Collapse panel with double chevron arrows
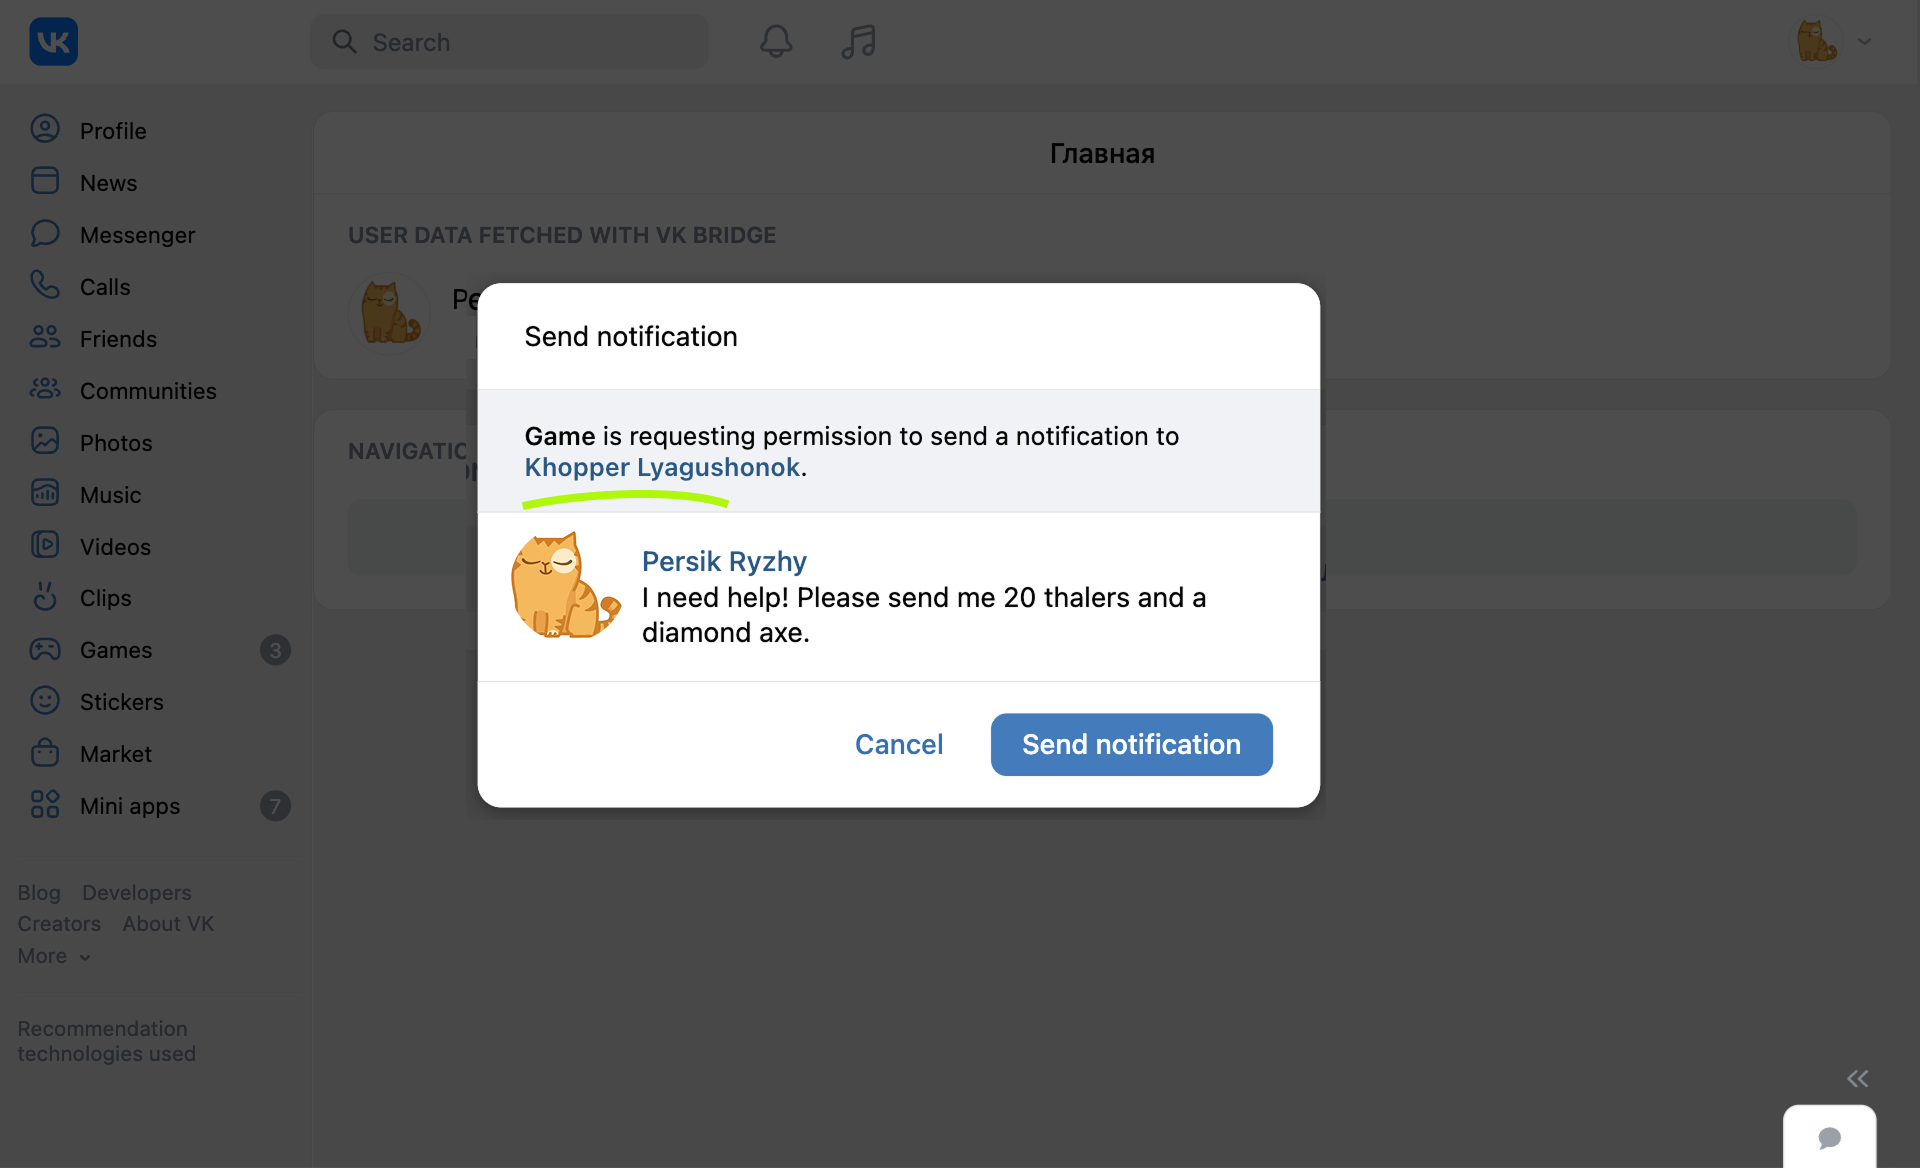1920x1168 pixels. coord(1857,1078)
